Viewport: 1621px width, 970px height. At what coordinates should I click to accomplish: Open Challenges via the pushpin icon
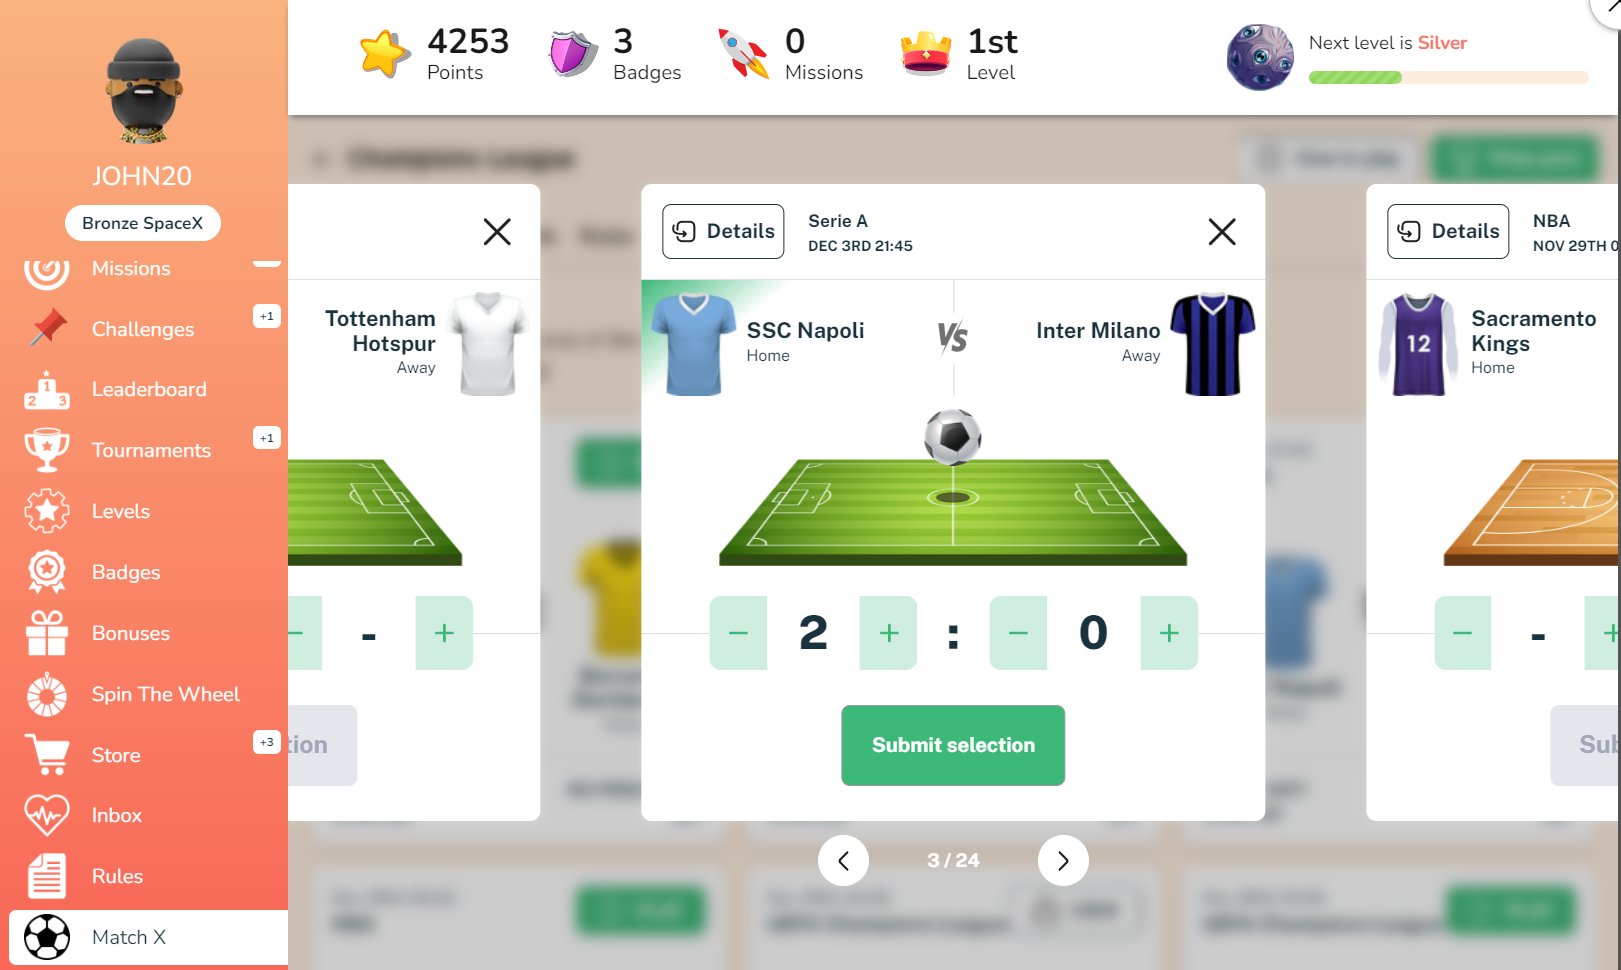(47, 328)
